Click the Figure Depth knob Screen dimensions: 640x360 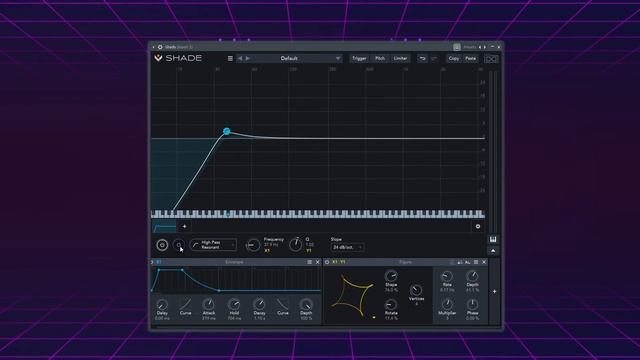pyautogui.click(x=472, y=276)
